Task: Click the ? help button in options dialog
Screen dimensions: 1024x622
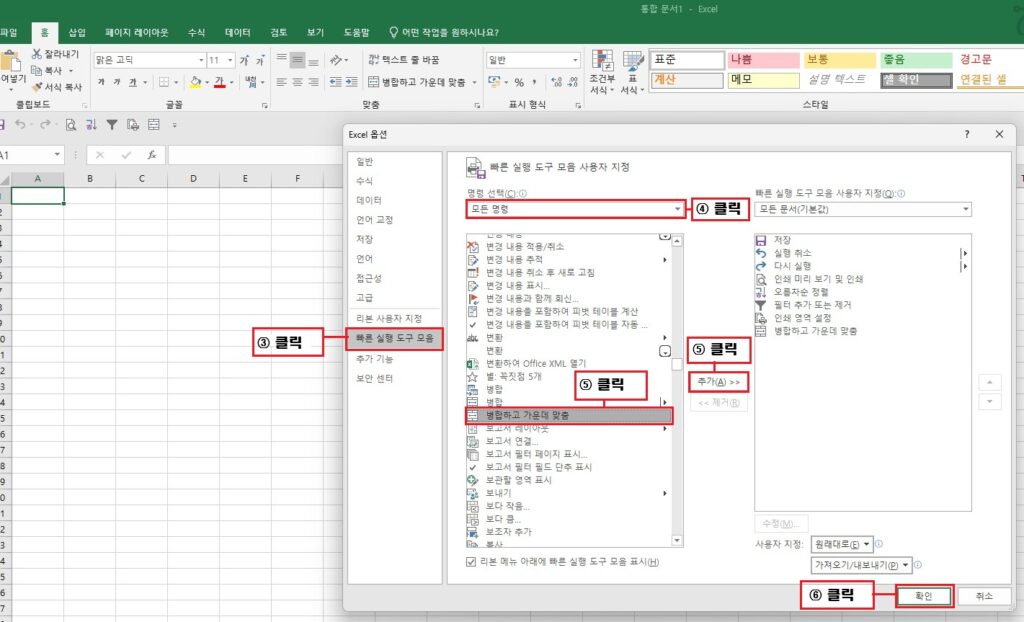Action: tap(967, 134)
